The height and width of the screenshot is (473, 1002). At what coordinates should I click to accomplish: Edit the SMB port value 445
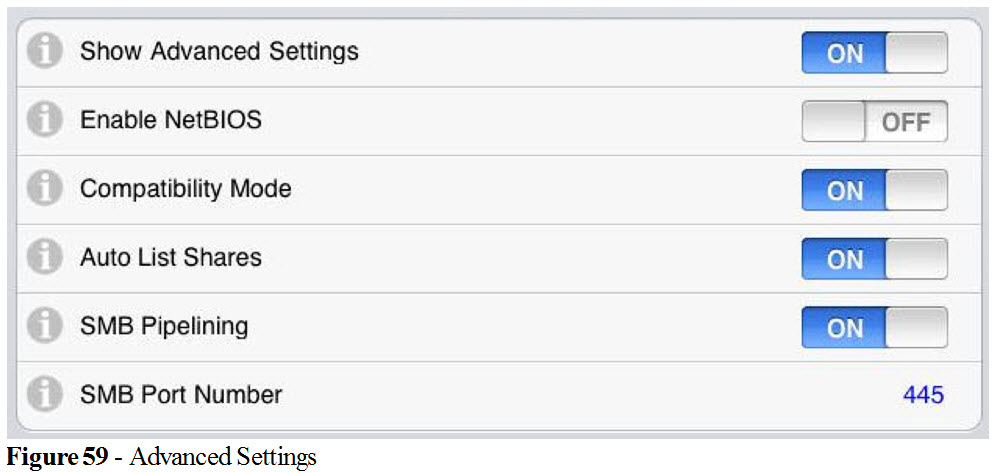922,395
